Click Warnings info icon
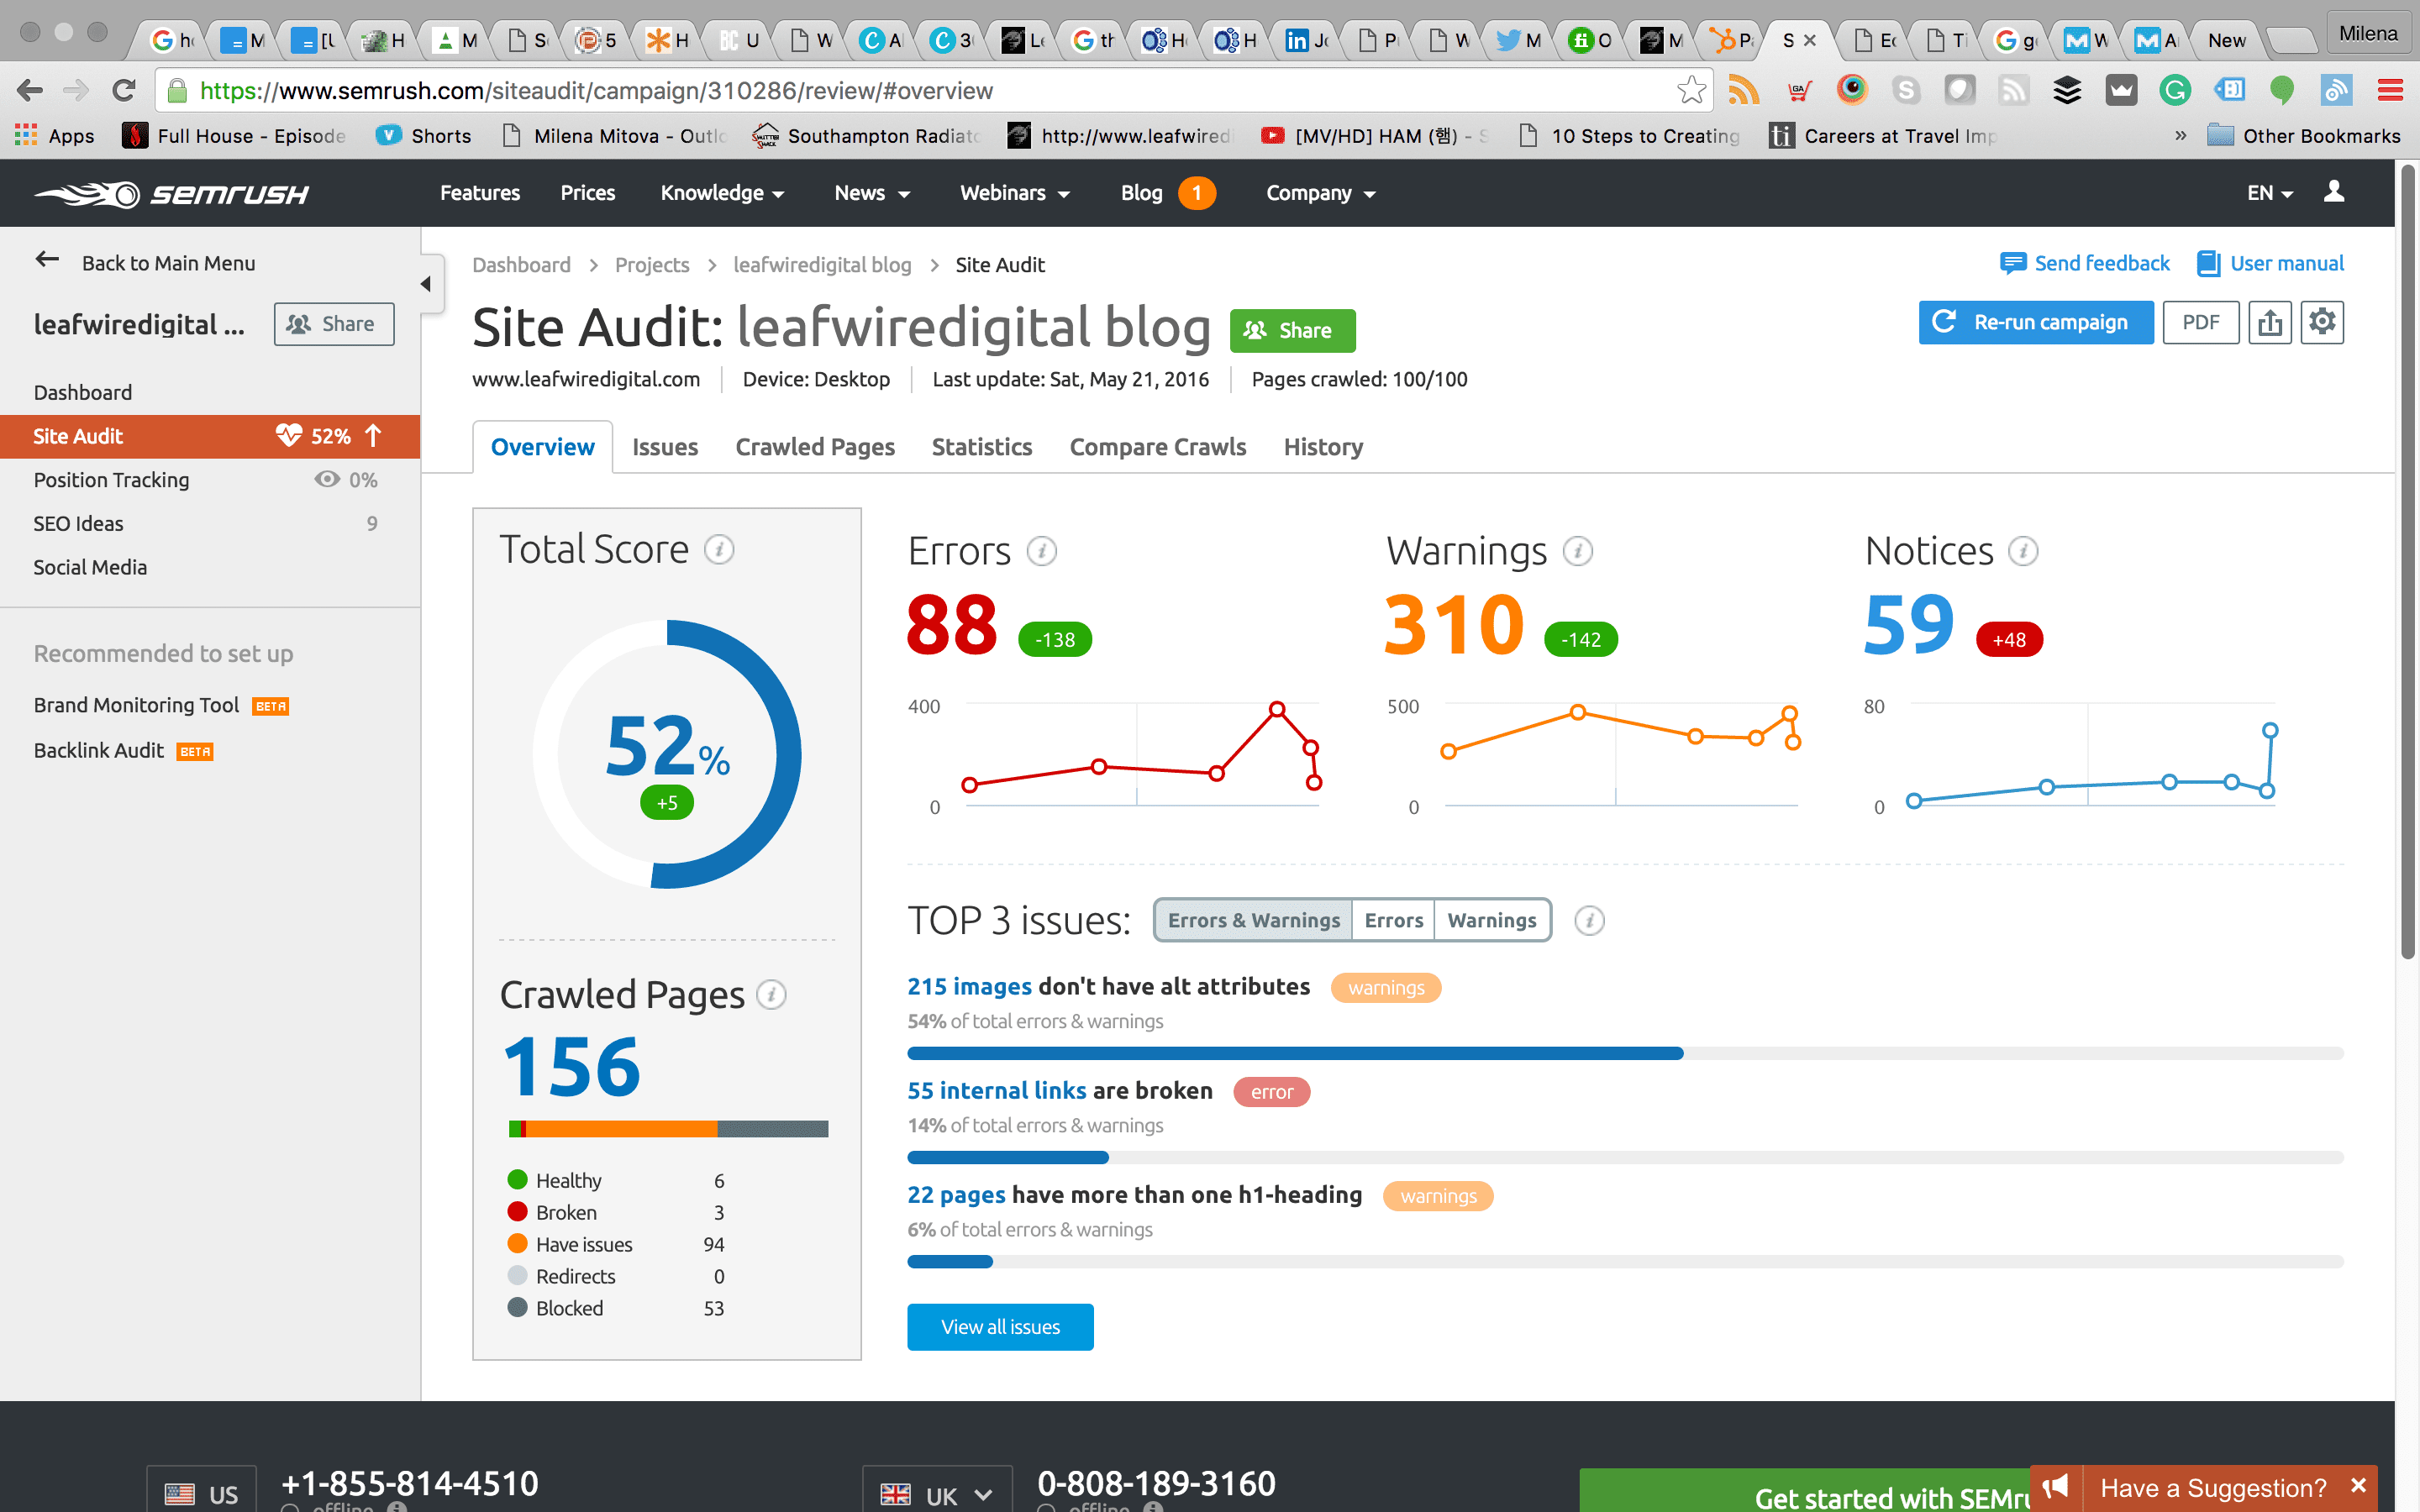2420x1512 pixels. click(1578, 551)
